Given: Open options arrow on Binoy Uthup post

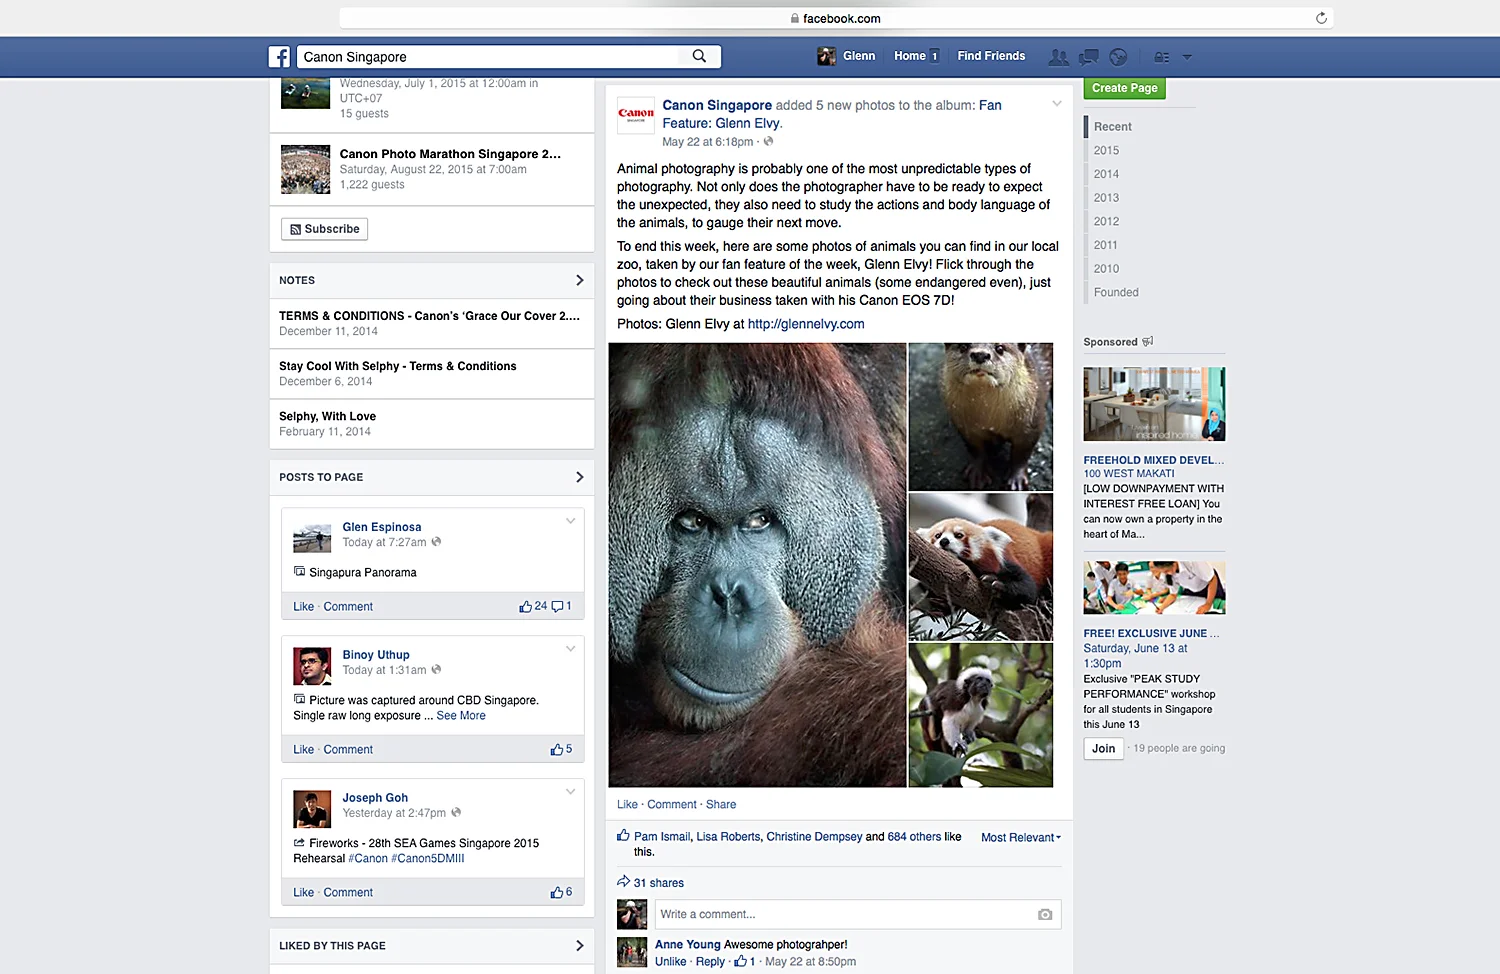Looking at the screenshot, I should coord(570,649).
